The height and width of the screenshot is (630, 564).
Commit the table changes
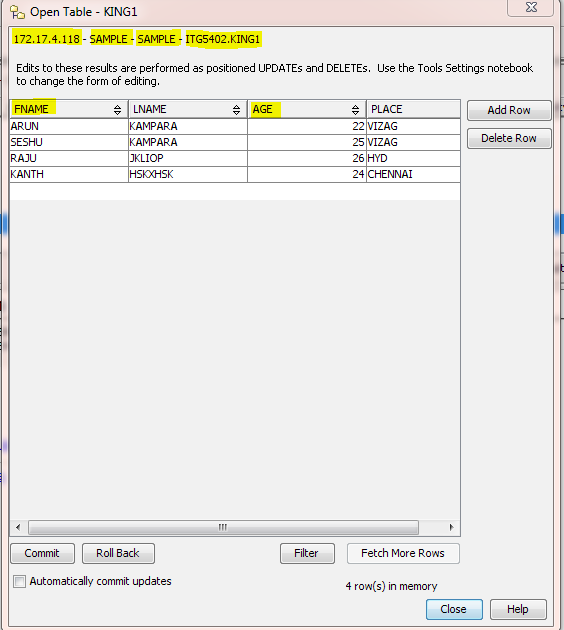pos(42,553)
